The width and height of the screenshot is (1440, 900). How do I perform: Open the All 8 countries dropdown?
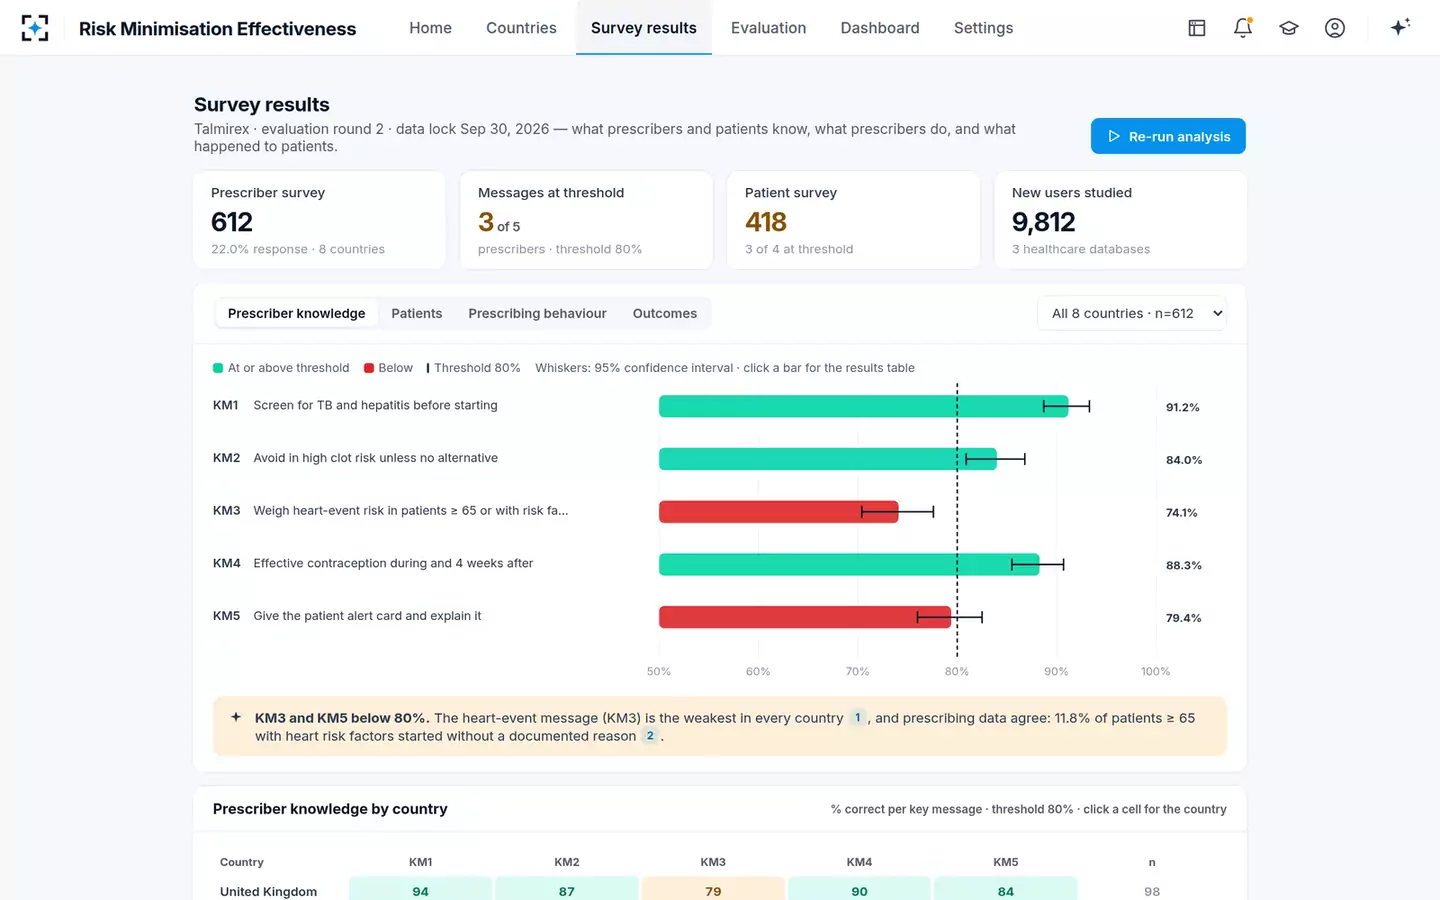[x=1132, y=313]
